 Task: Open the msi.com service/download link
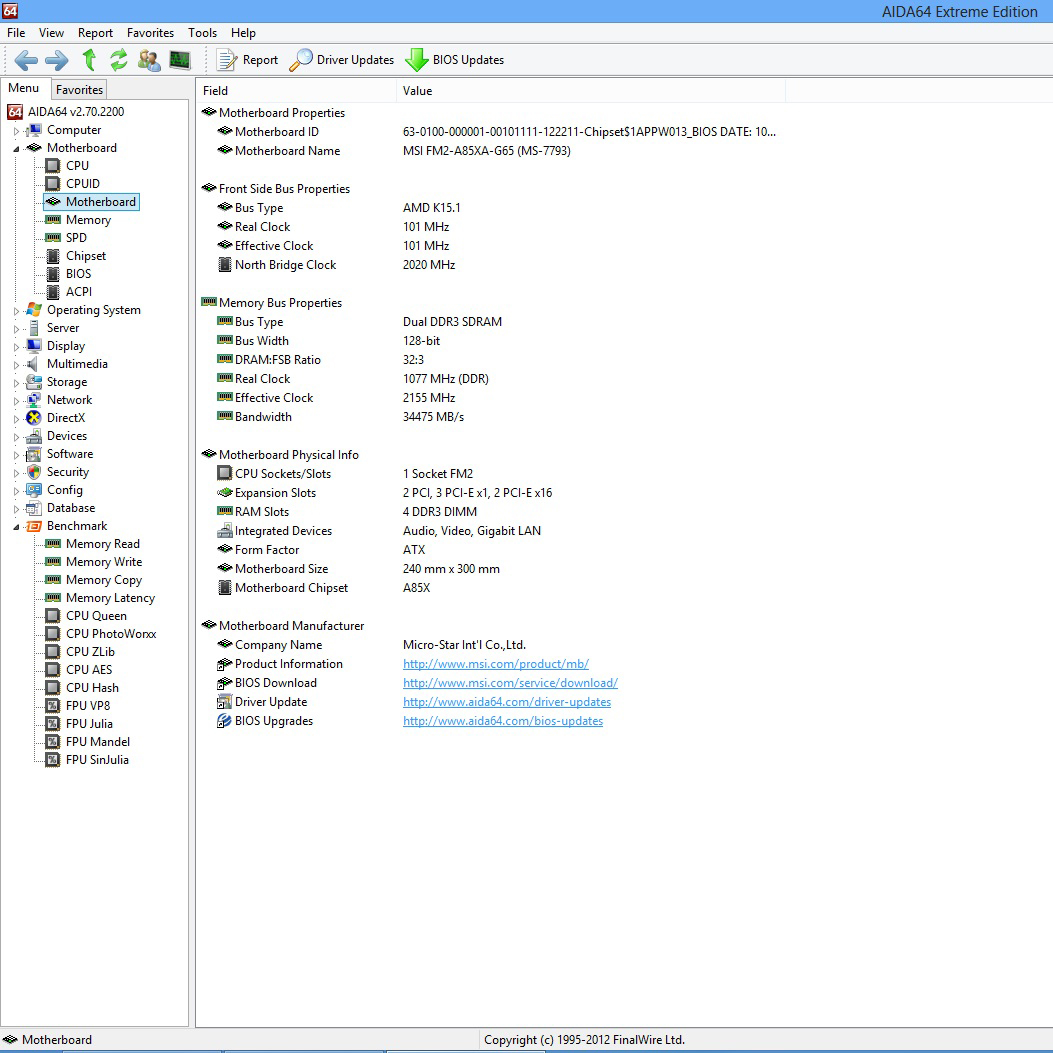click(510, 683)
